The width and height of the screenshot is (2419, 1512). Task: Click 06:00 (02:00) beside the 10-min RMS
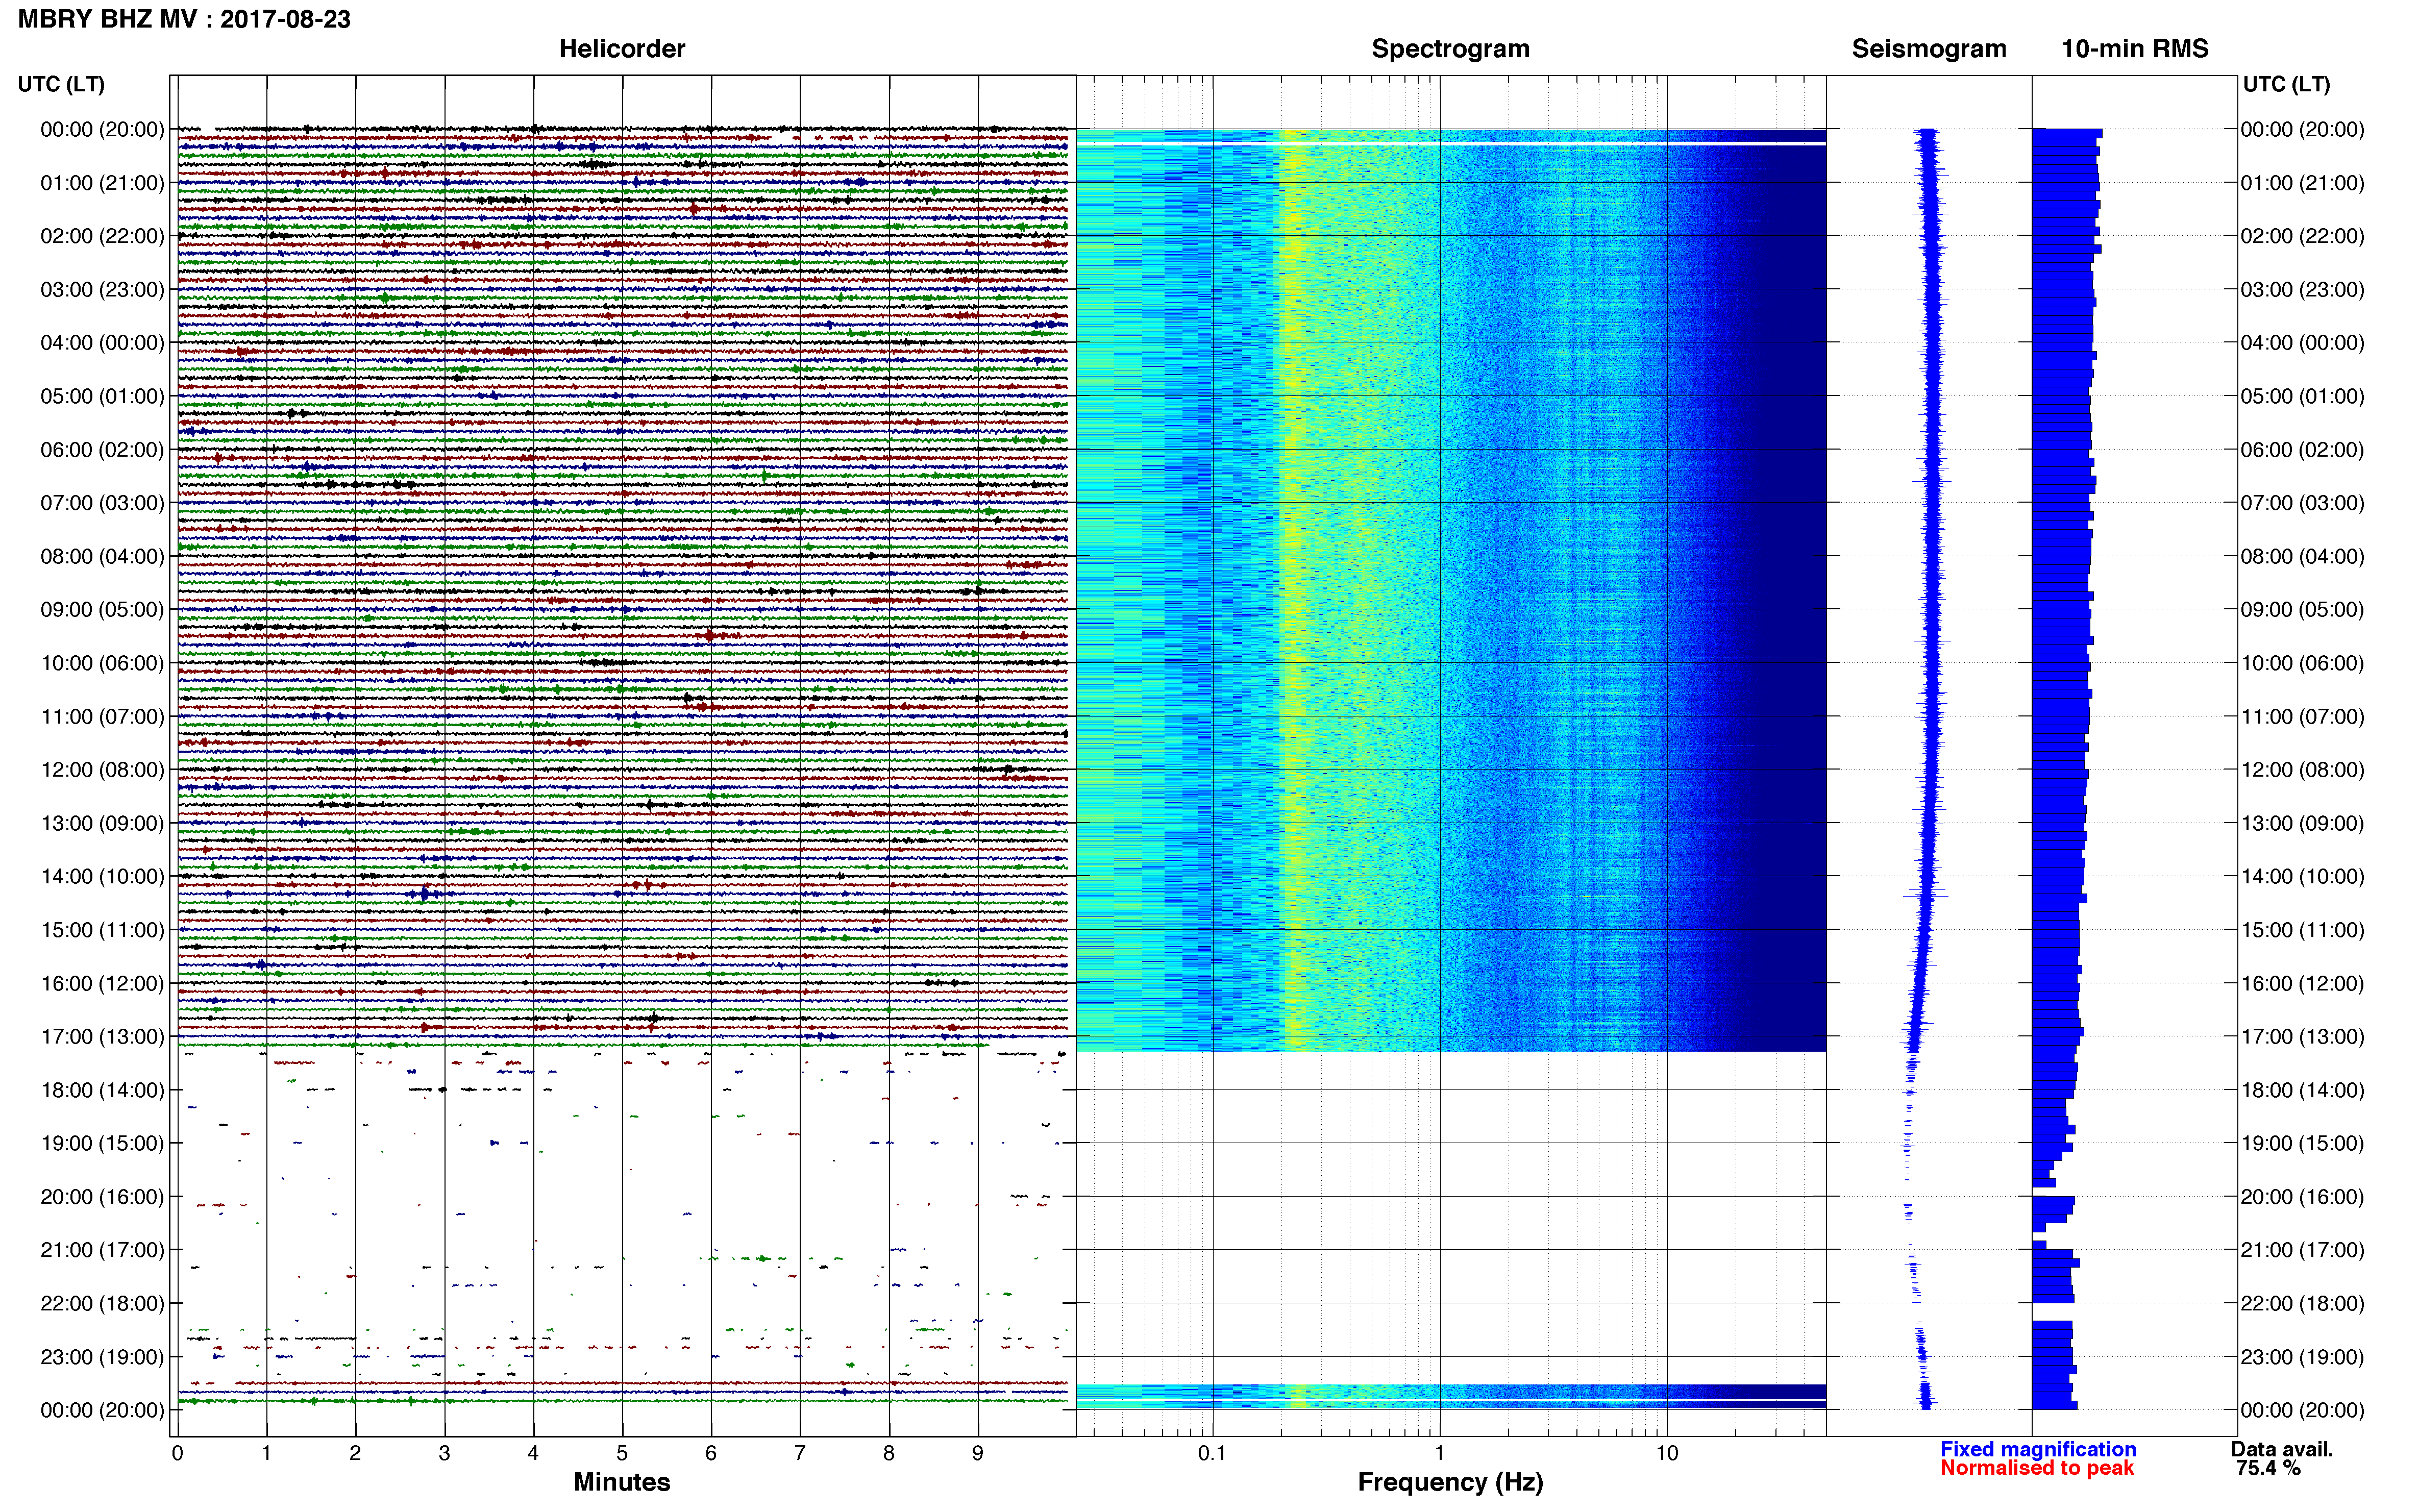click(x=2302, y=450)
